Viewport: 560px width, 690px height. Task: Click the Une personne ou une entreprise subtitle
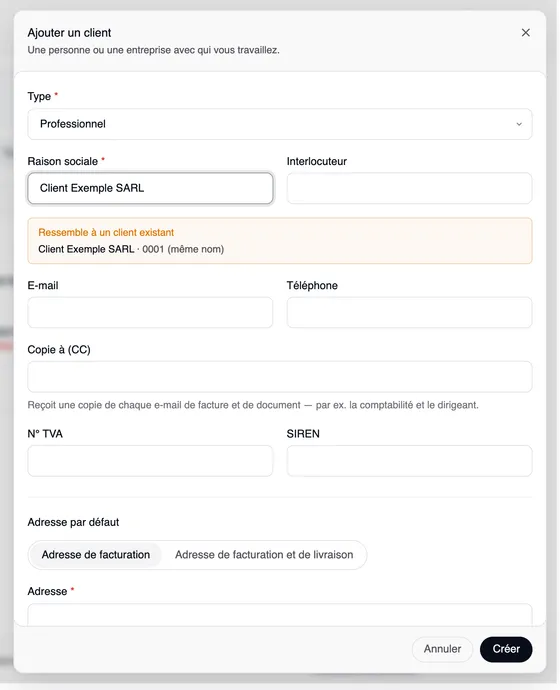point(154,50)
